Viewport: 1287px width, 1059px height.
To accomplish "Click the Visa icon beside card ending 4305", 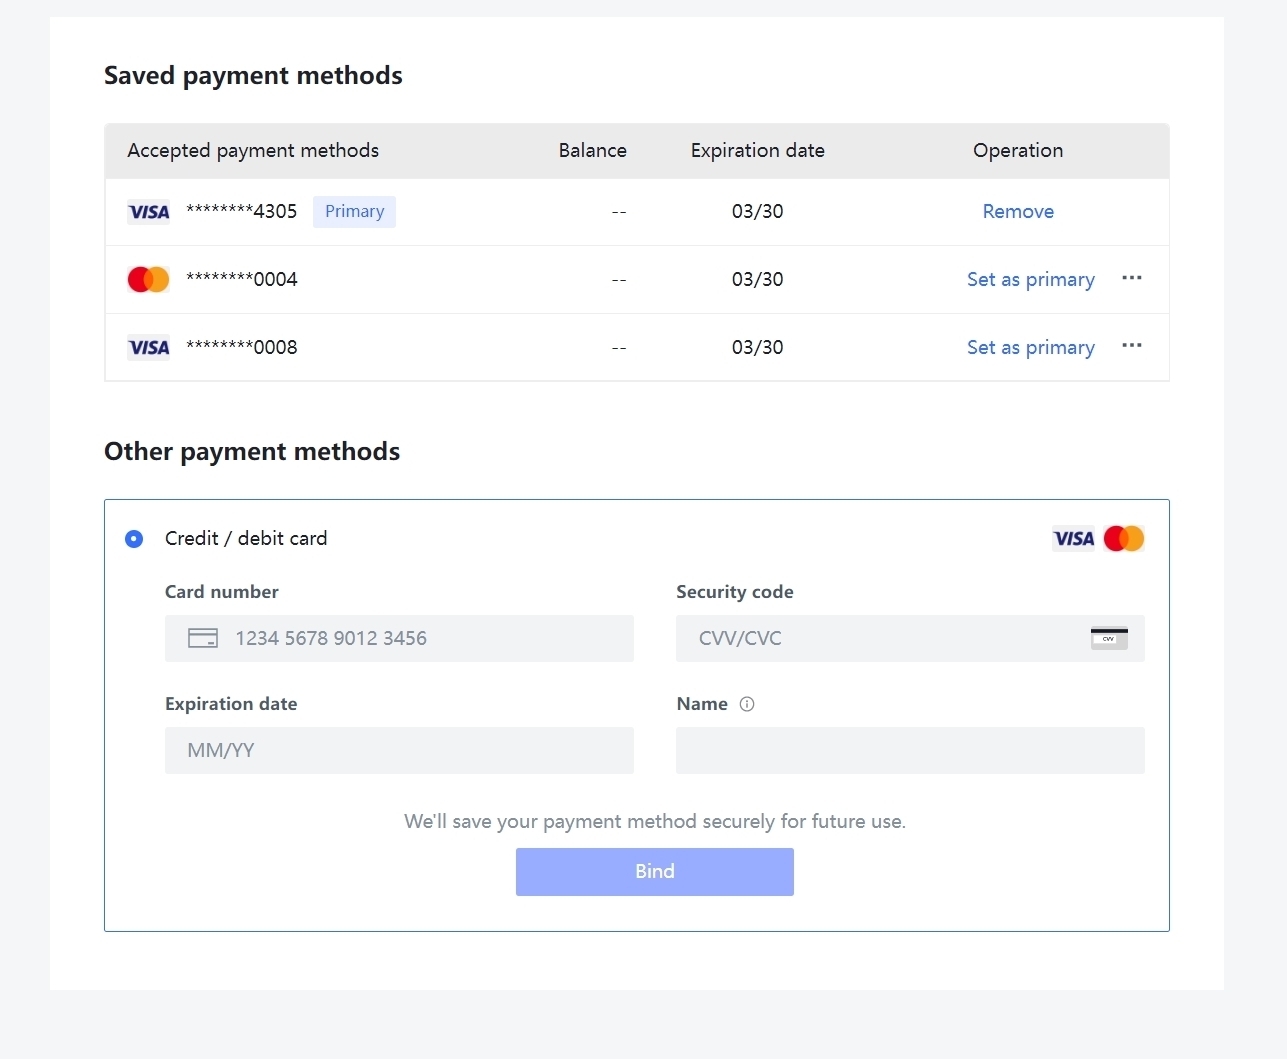I will [148, 211].
